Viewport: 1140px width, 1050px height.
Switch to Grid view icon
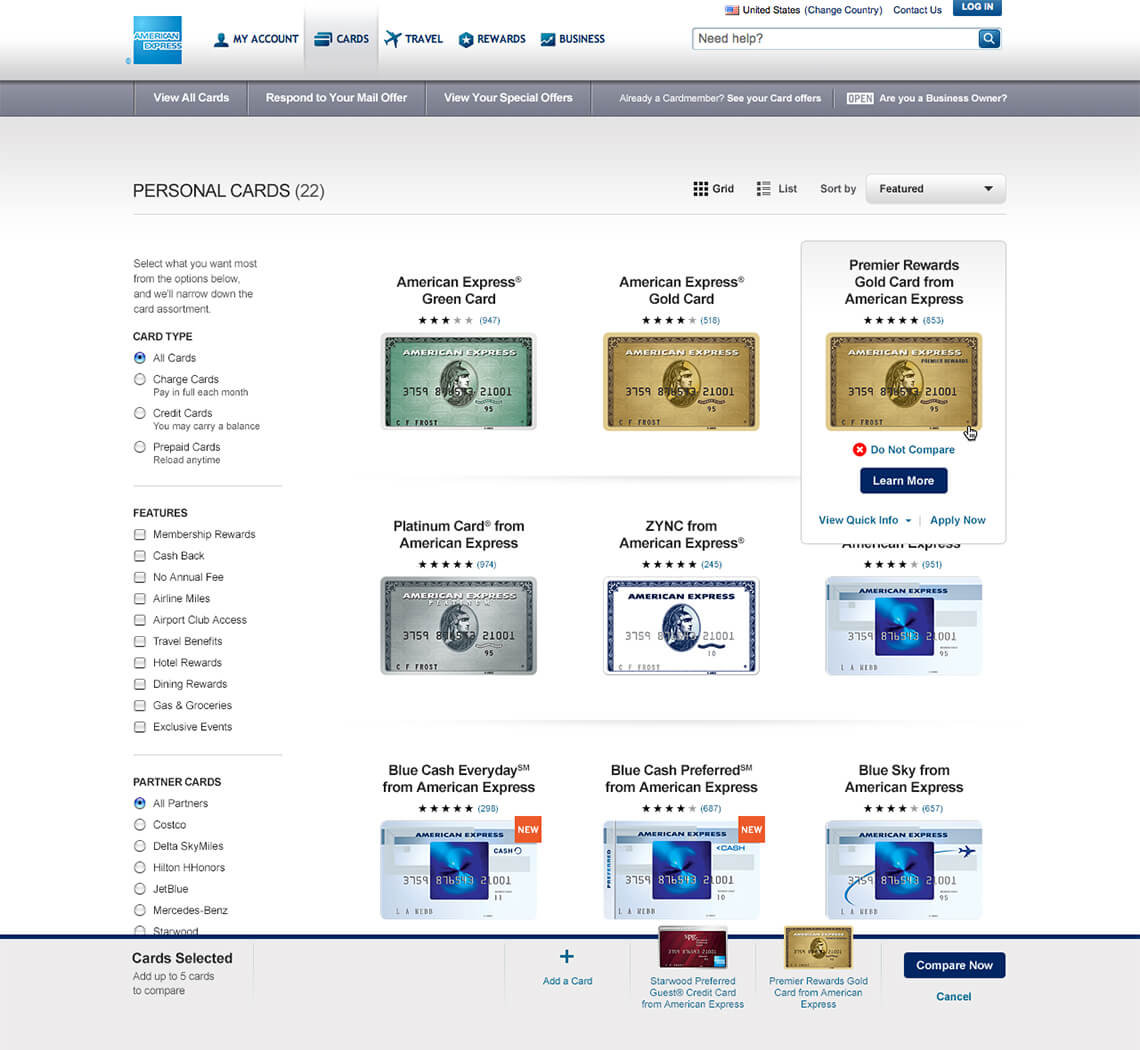[700, 189]
